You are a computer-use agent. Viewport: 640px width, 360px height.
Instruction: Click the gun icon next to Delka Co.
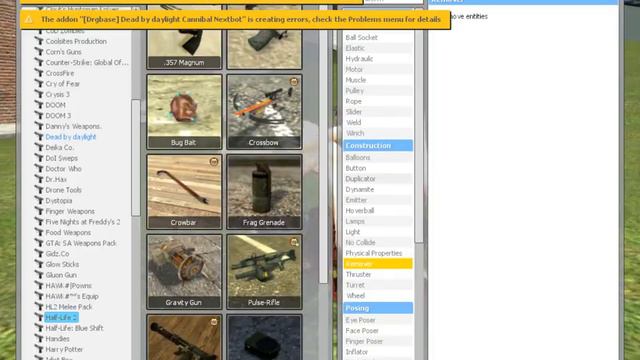click(x=39, y=147)
